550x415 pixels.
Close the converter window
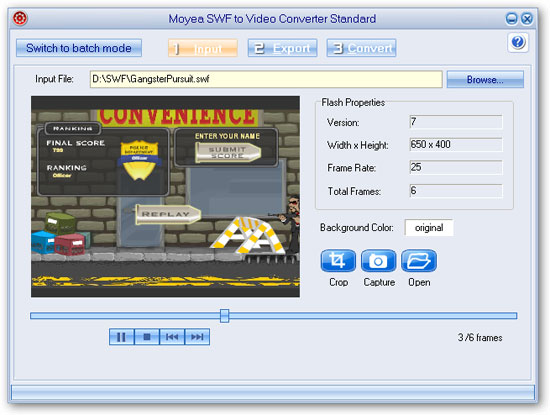pos(527,18)
